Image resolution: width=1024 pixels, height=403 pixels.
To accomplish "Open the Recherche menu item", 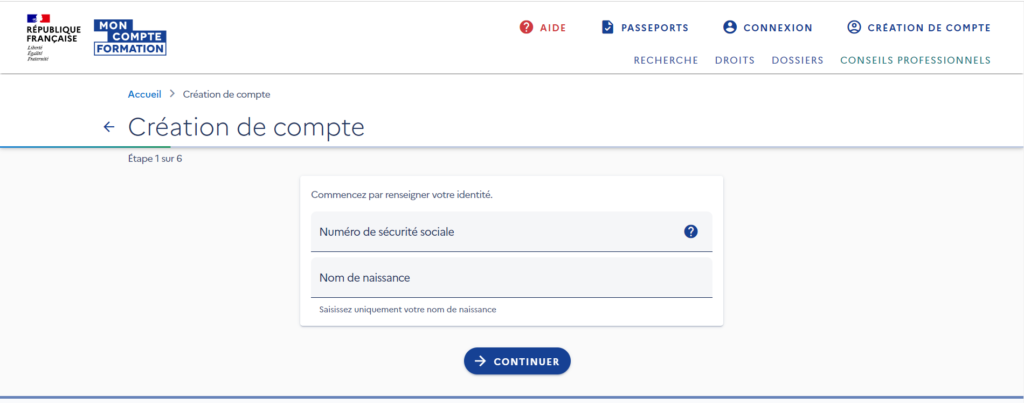I will (x=665, y=60).
